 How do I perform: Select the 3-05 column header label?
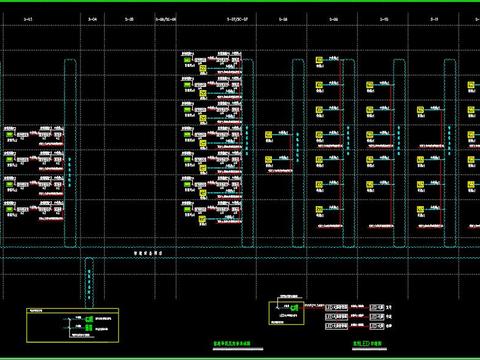click(x=129, y=20)
